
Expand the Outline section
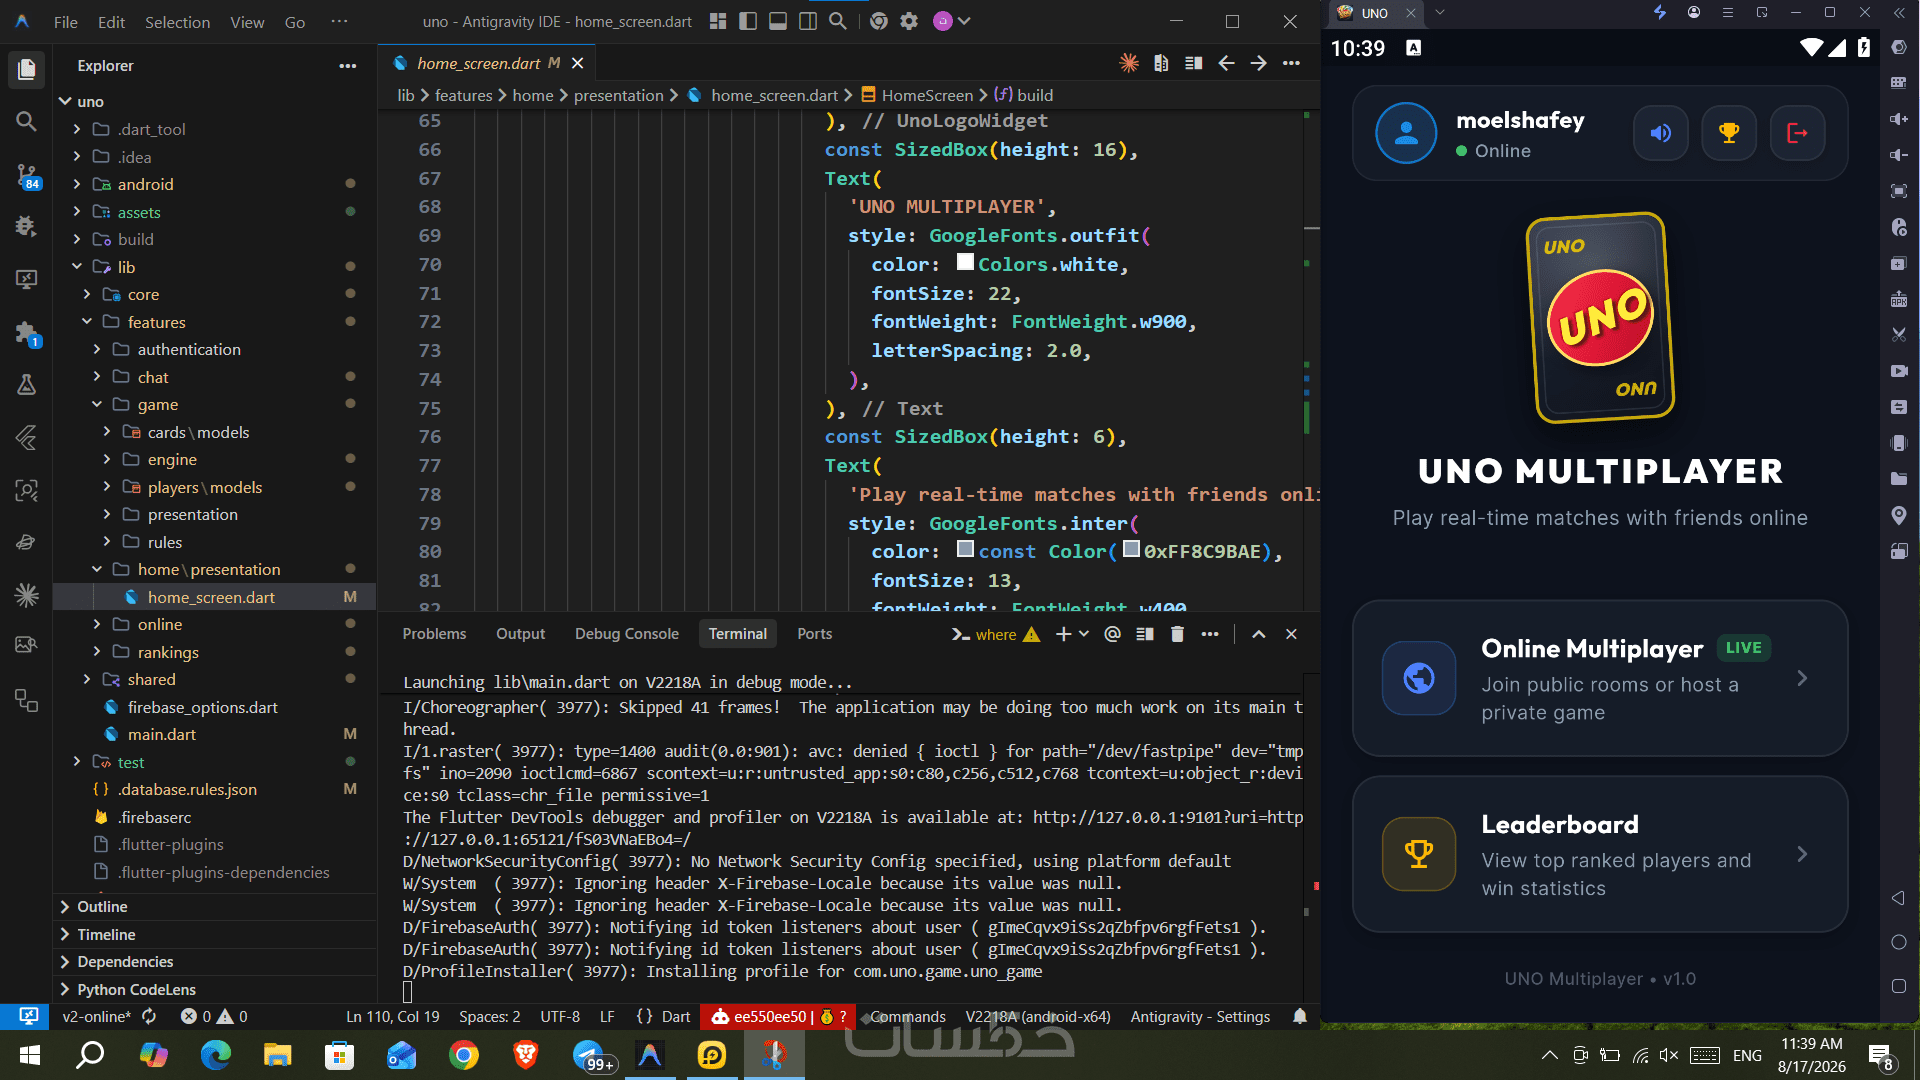click(x=215, y=907)
